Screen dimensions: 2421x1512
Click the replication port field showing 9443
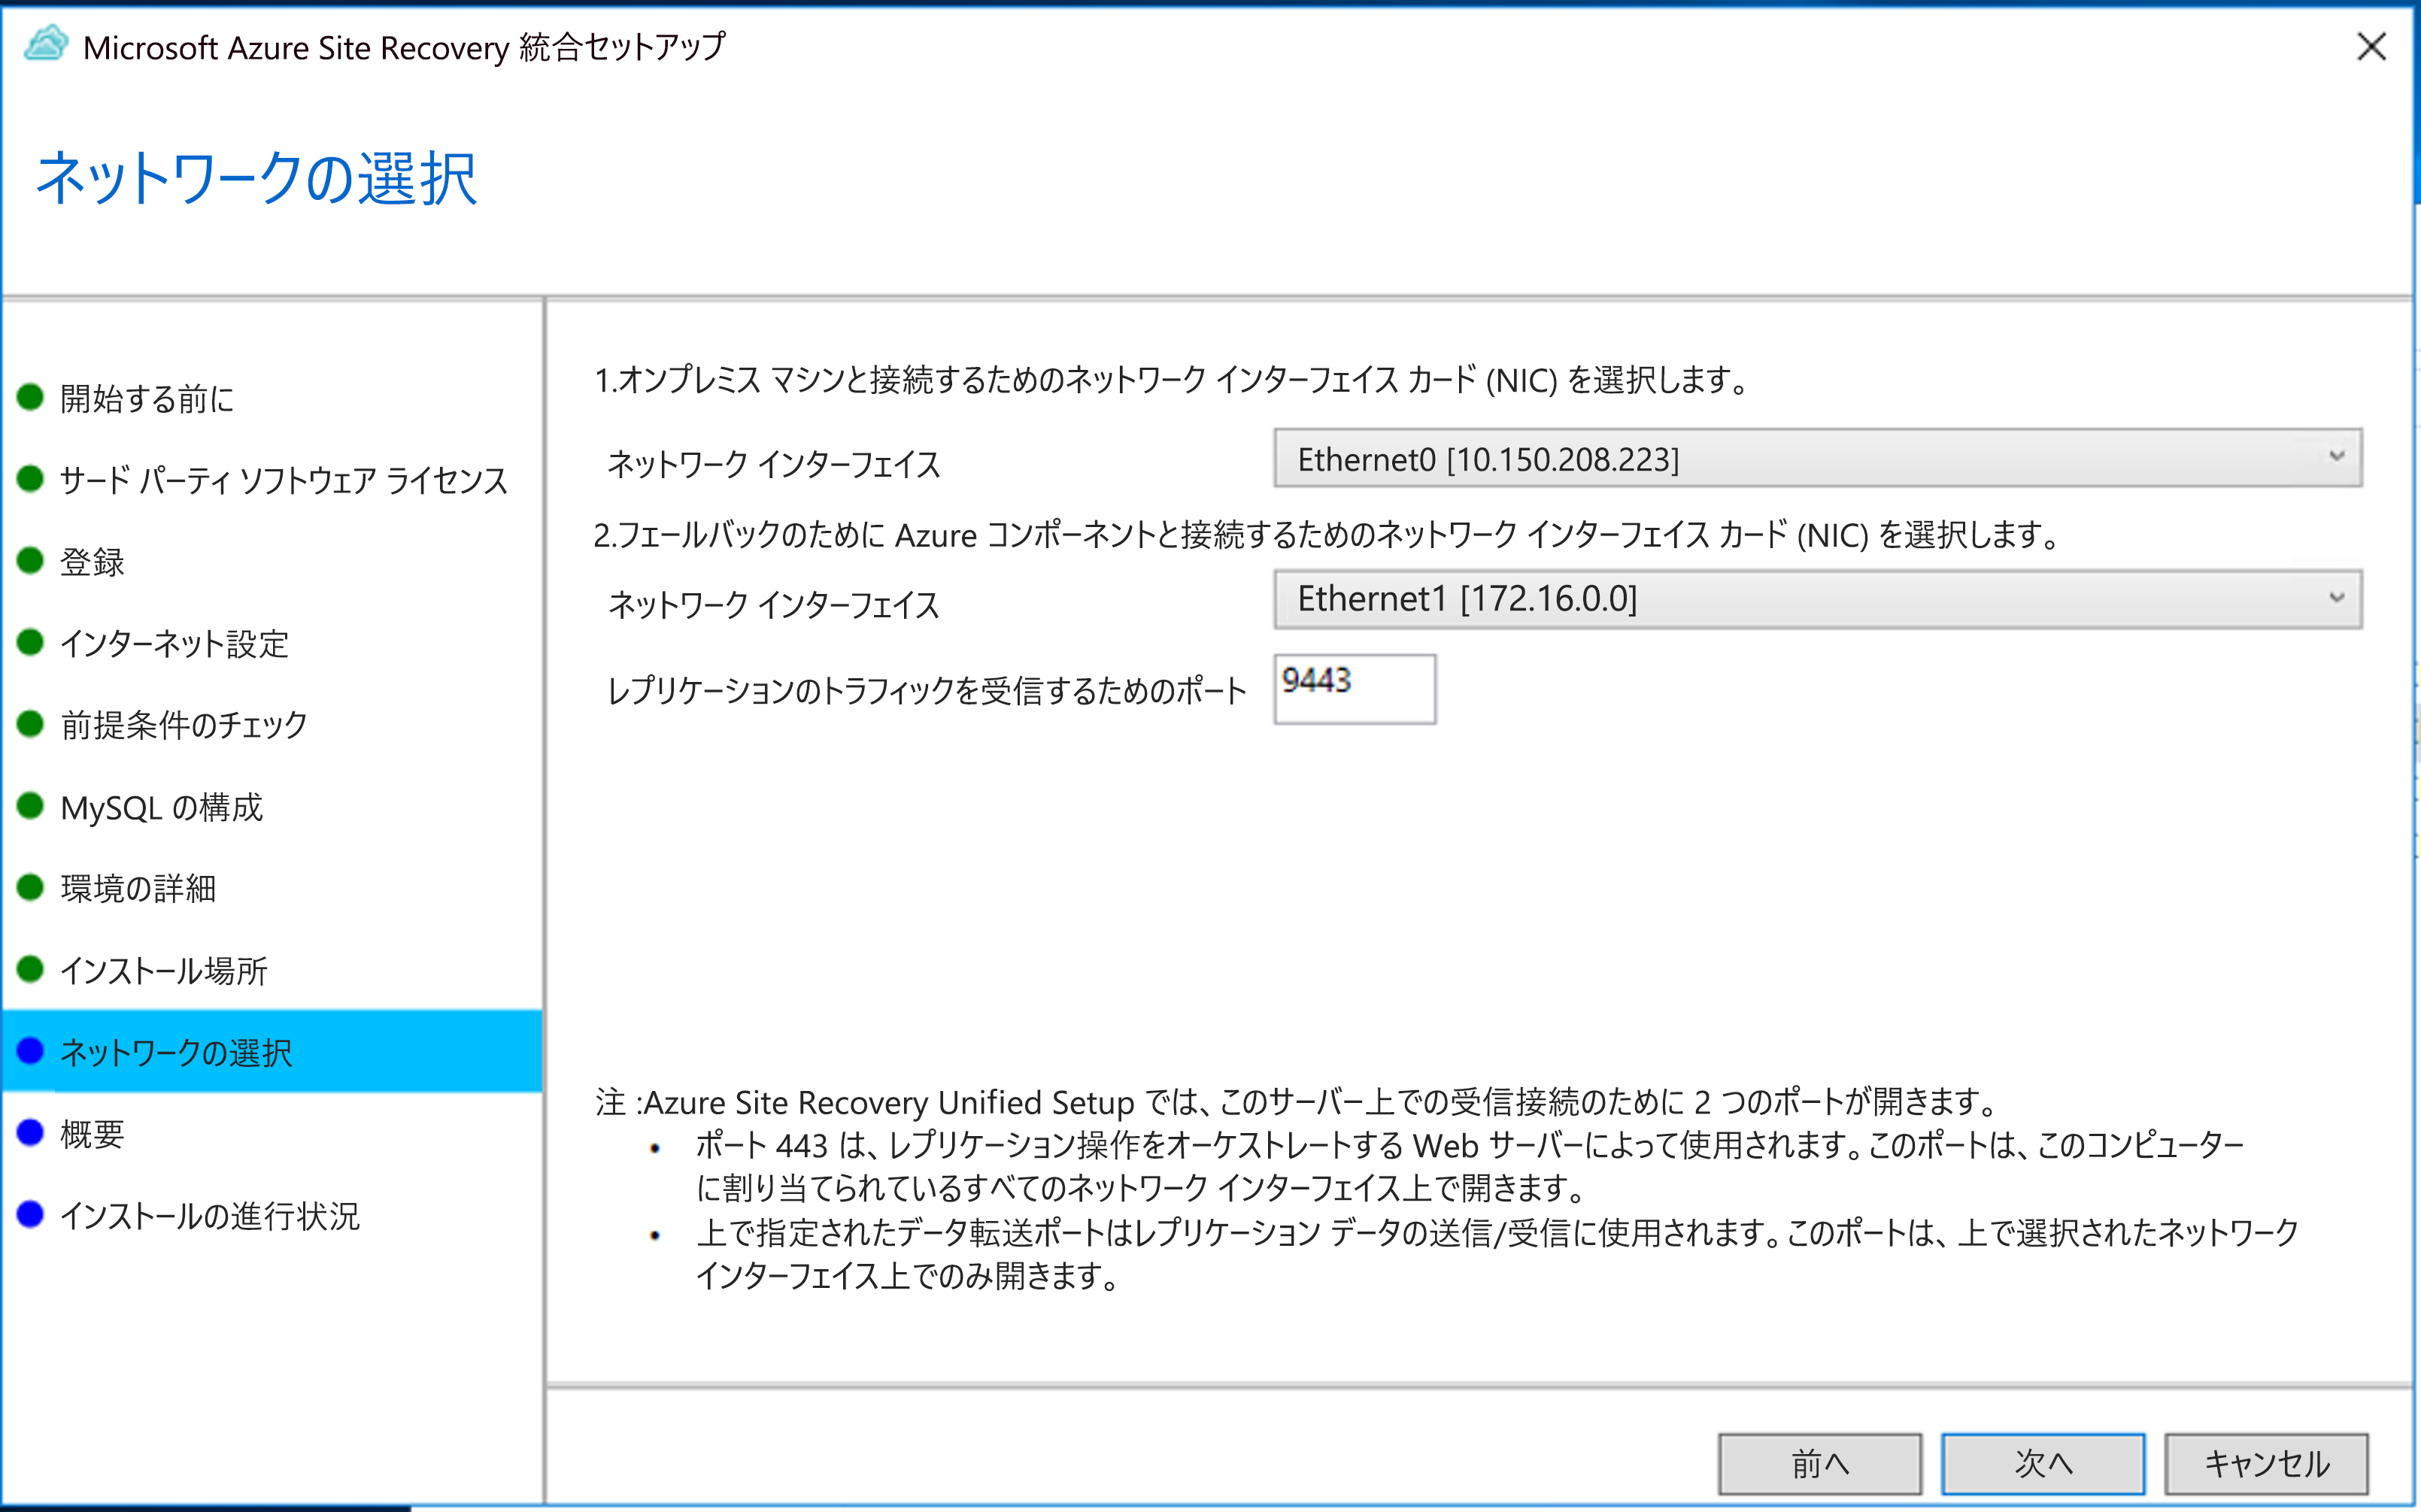pyautogui.click(x=1354, y=689)
